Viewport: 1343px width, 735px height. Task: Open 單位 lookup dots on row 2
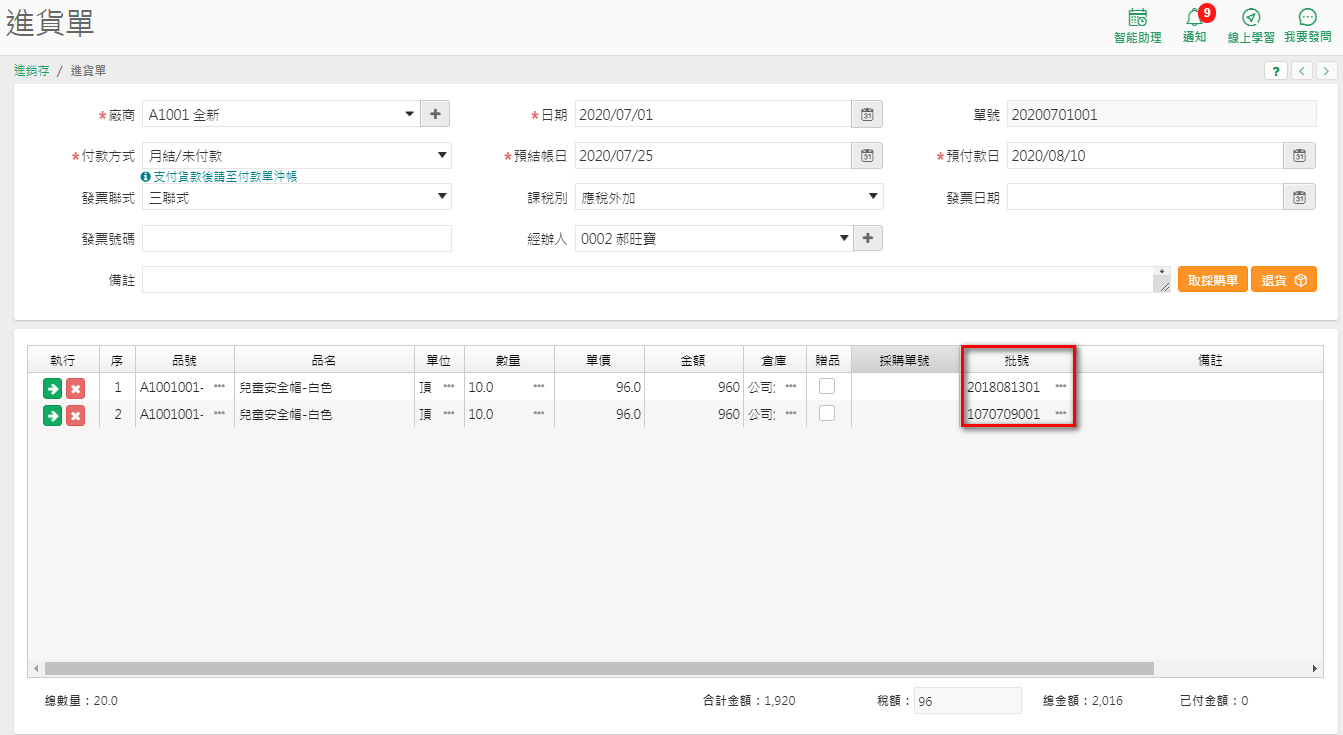(449, 414)
